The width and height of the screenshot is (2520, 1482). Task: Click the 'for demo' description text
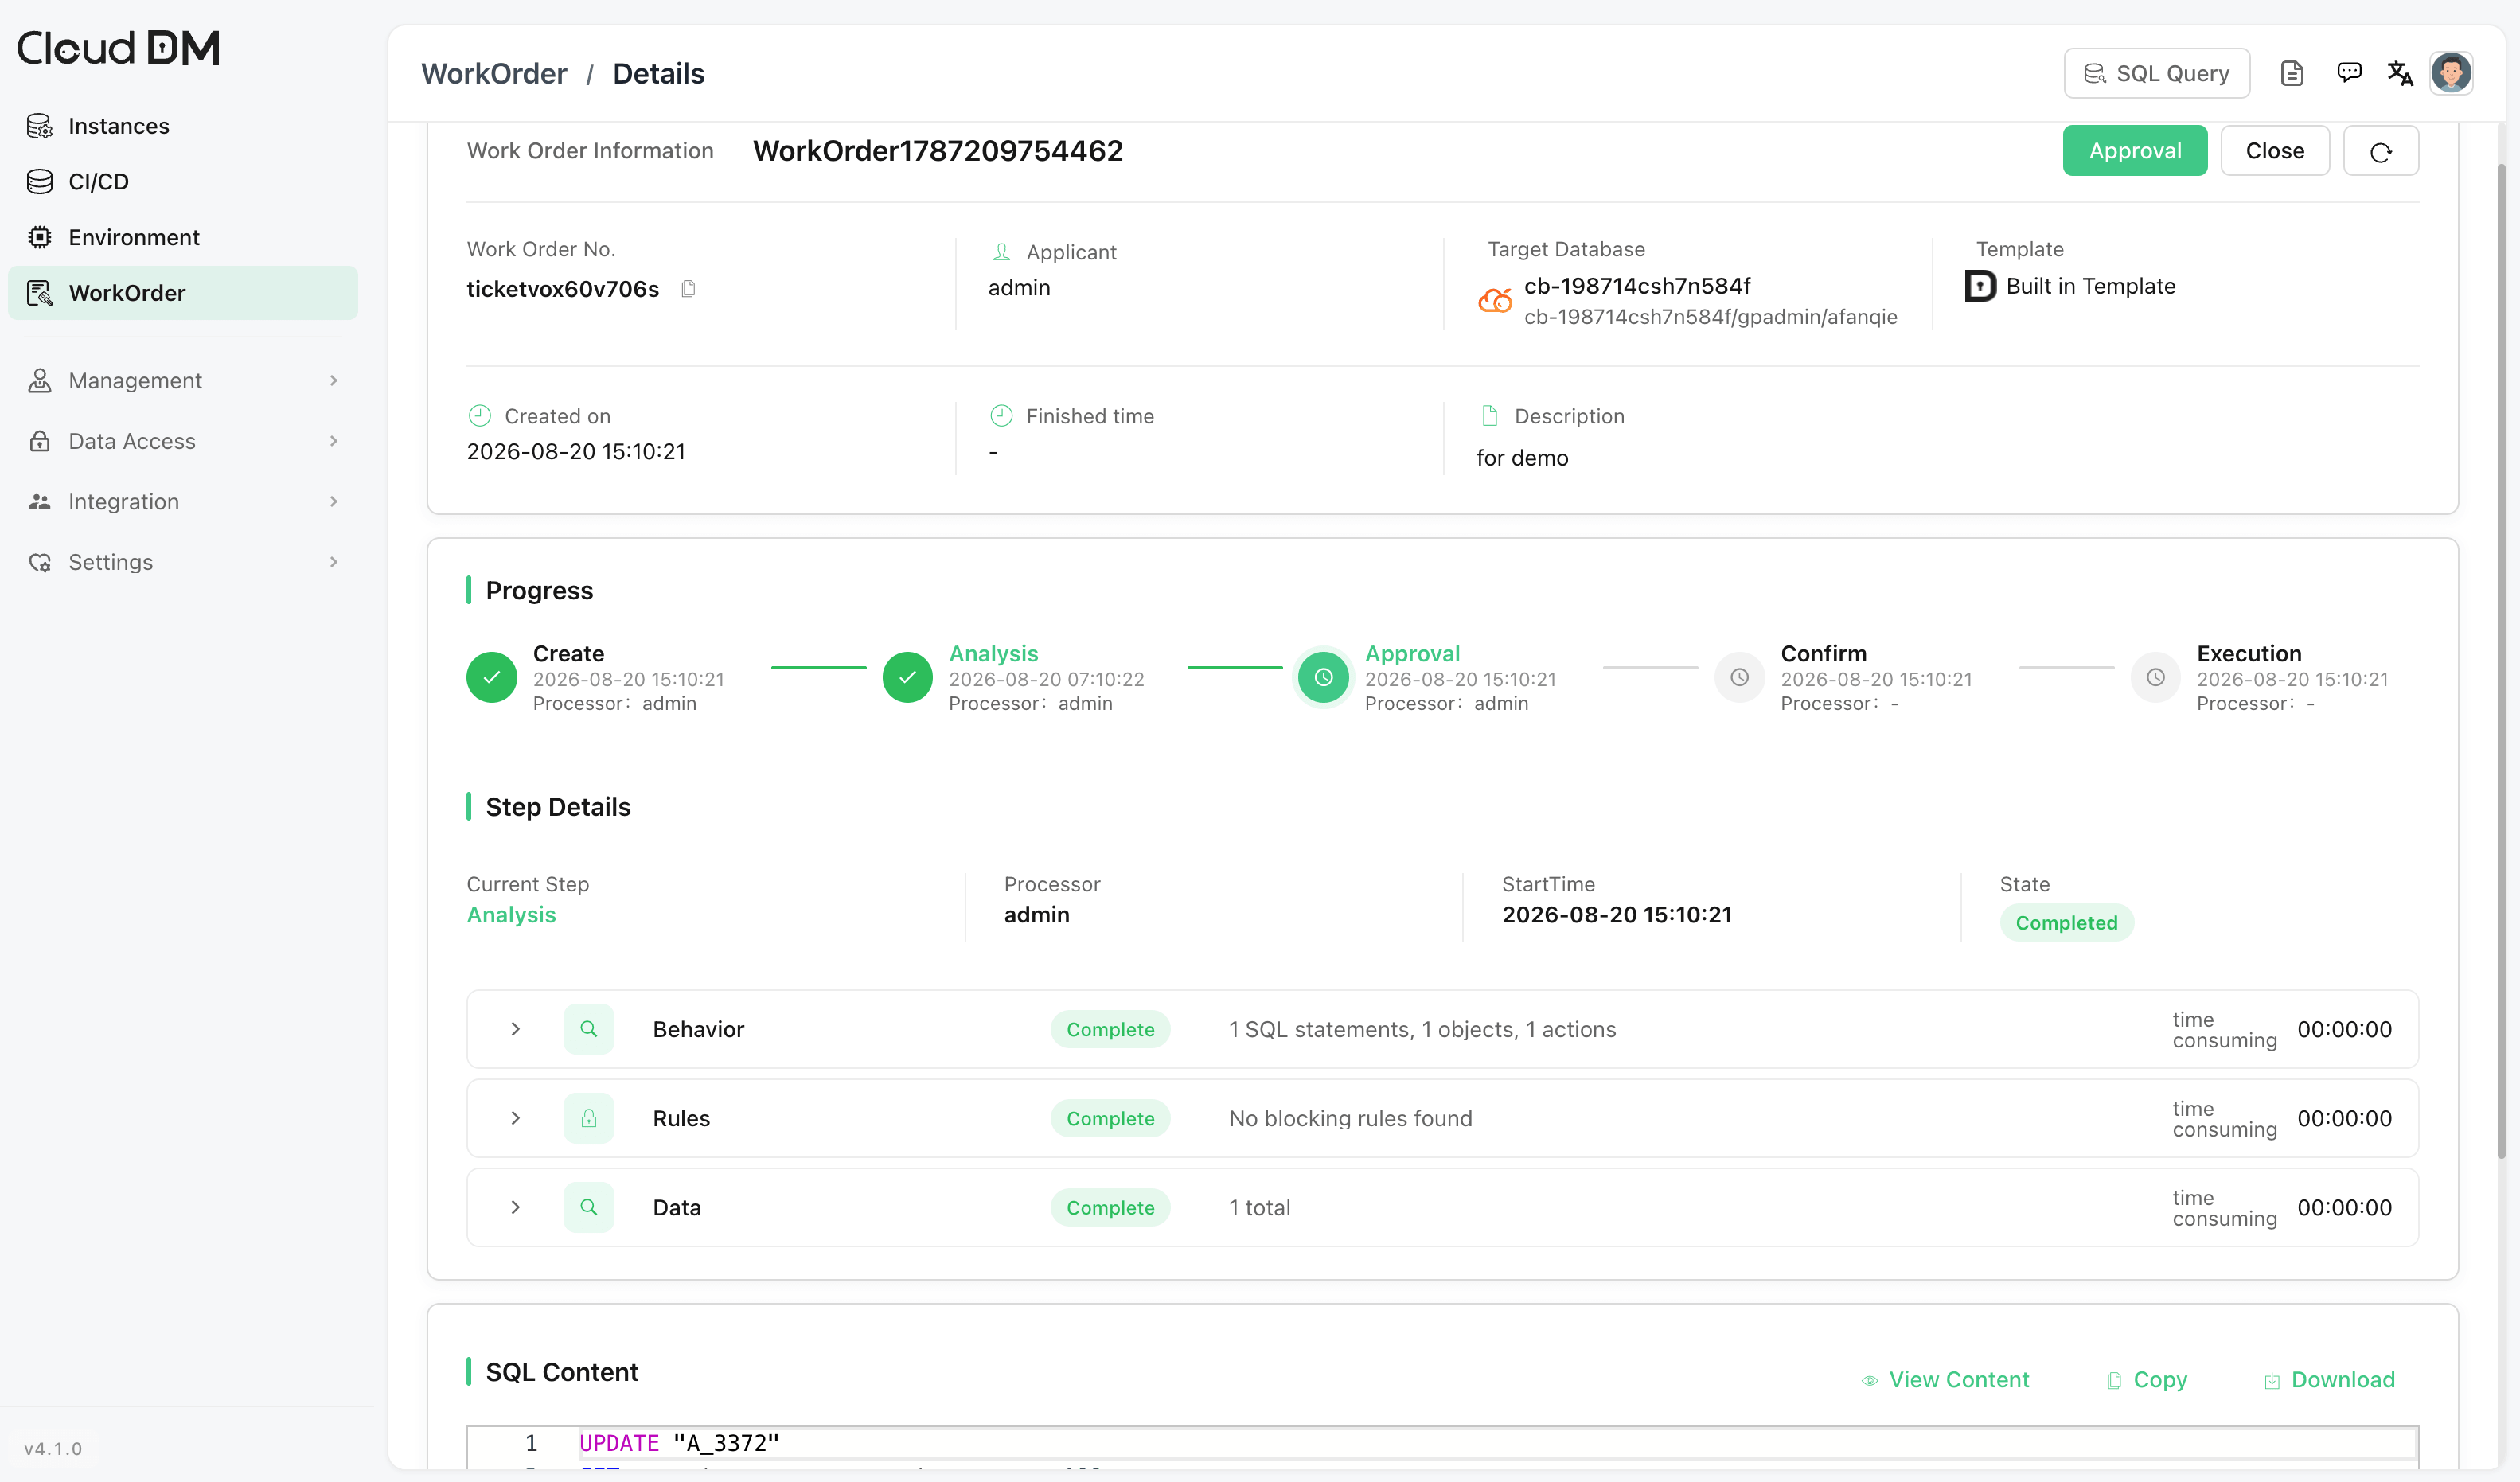tap(1522, 458)
